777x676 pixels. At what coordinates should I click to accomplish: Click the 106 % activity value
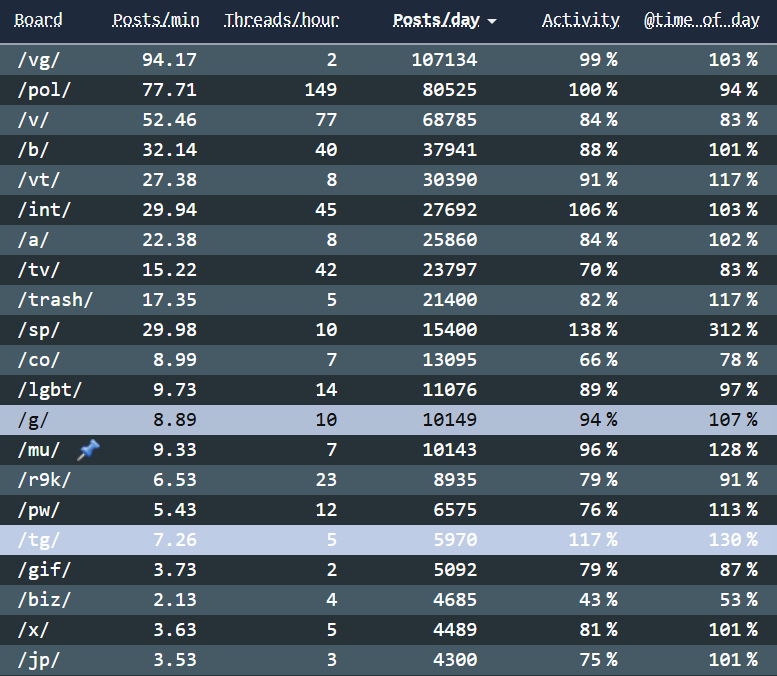click(593, 210)
